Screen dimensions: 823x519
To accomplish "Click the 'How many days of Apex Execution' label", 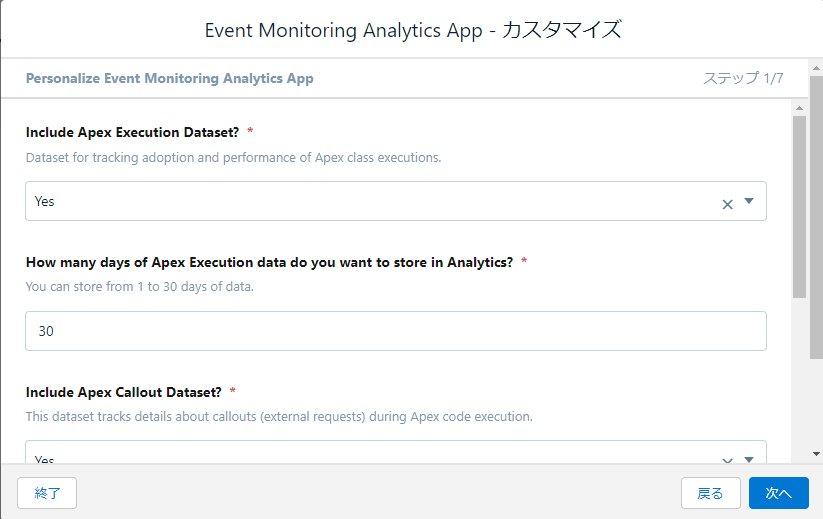I will pyautogui.click(x=268, y=262).
